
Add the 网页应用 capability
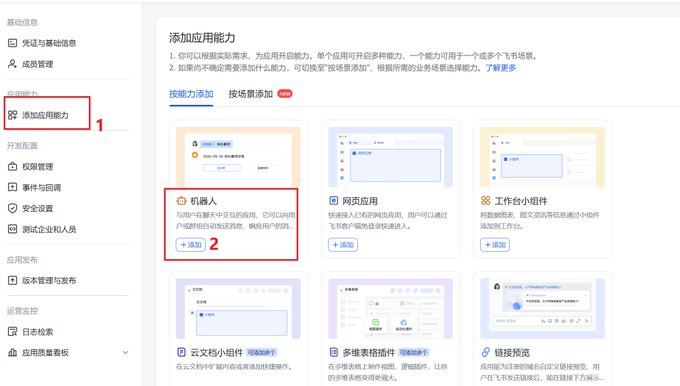[x=343, y=245]
